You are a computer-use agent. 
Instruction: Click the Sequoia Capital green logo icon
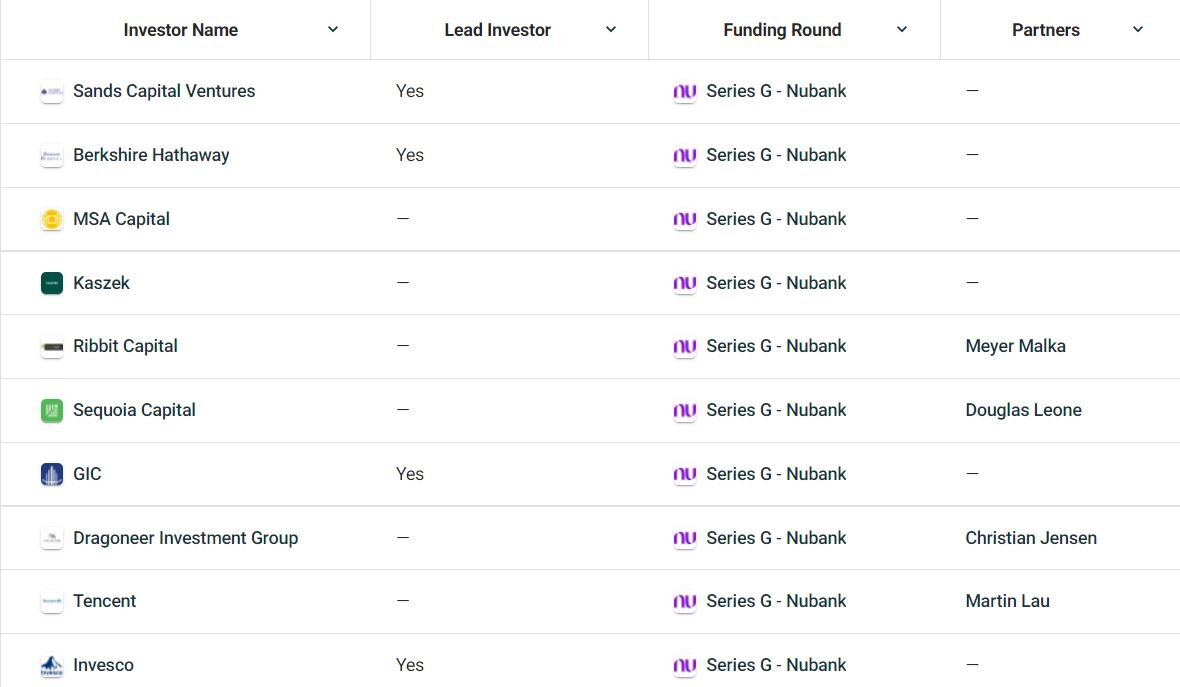click(52, 411)
